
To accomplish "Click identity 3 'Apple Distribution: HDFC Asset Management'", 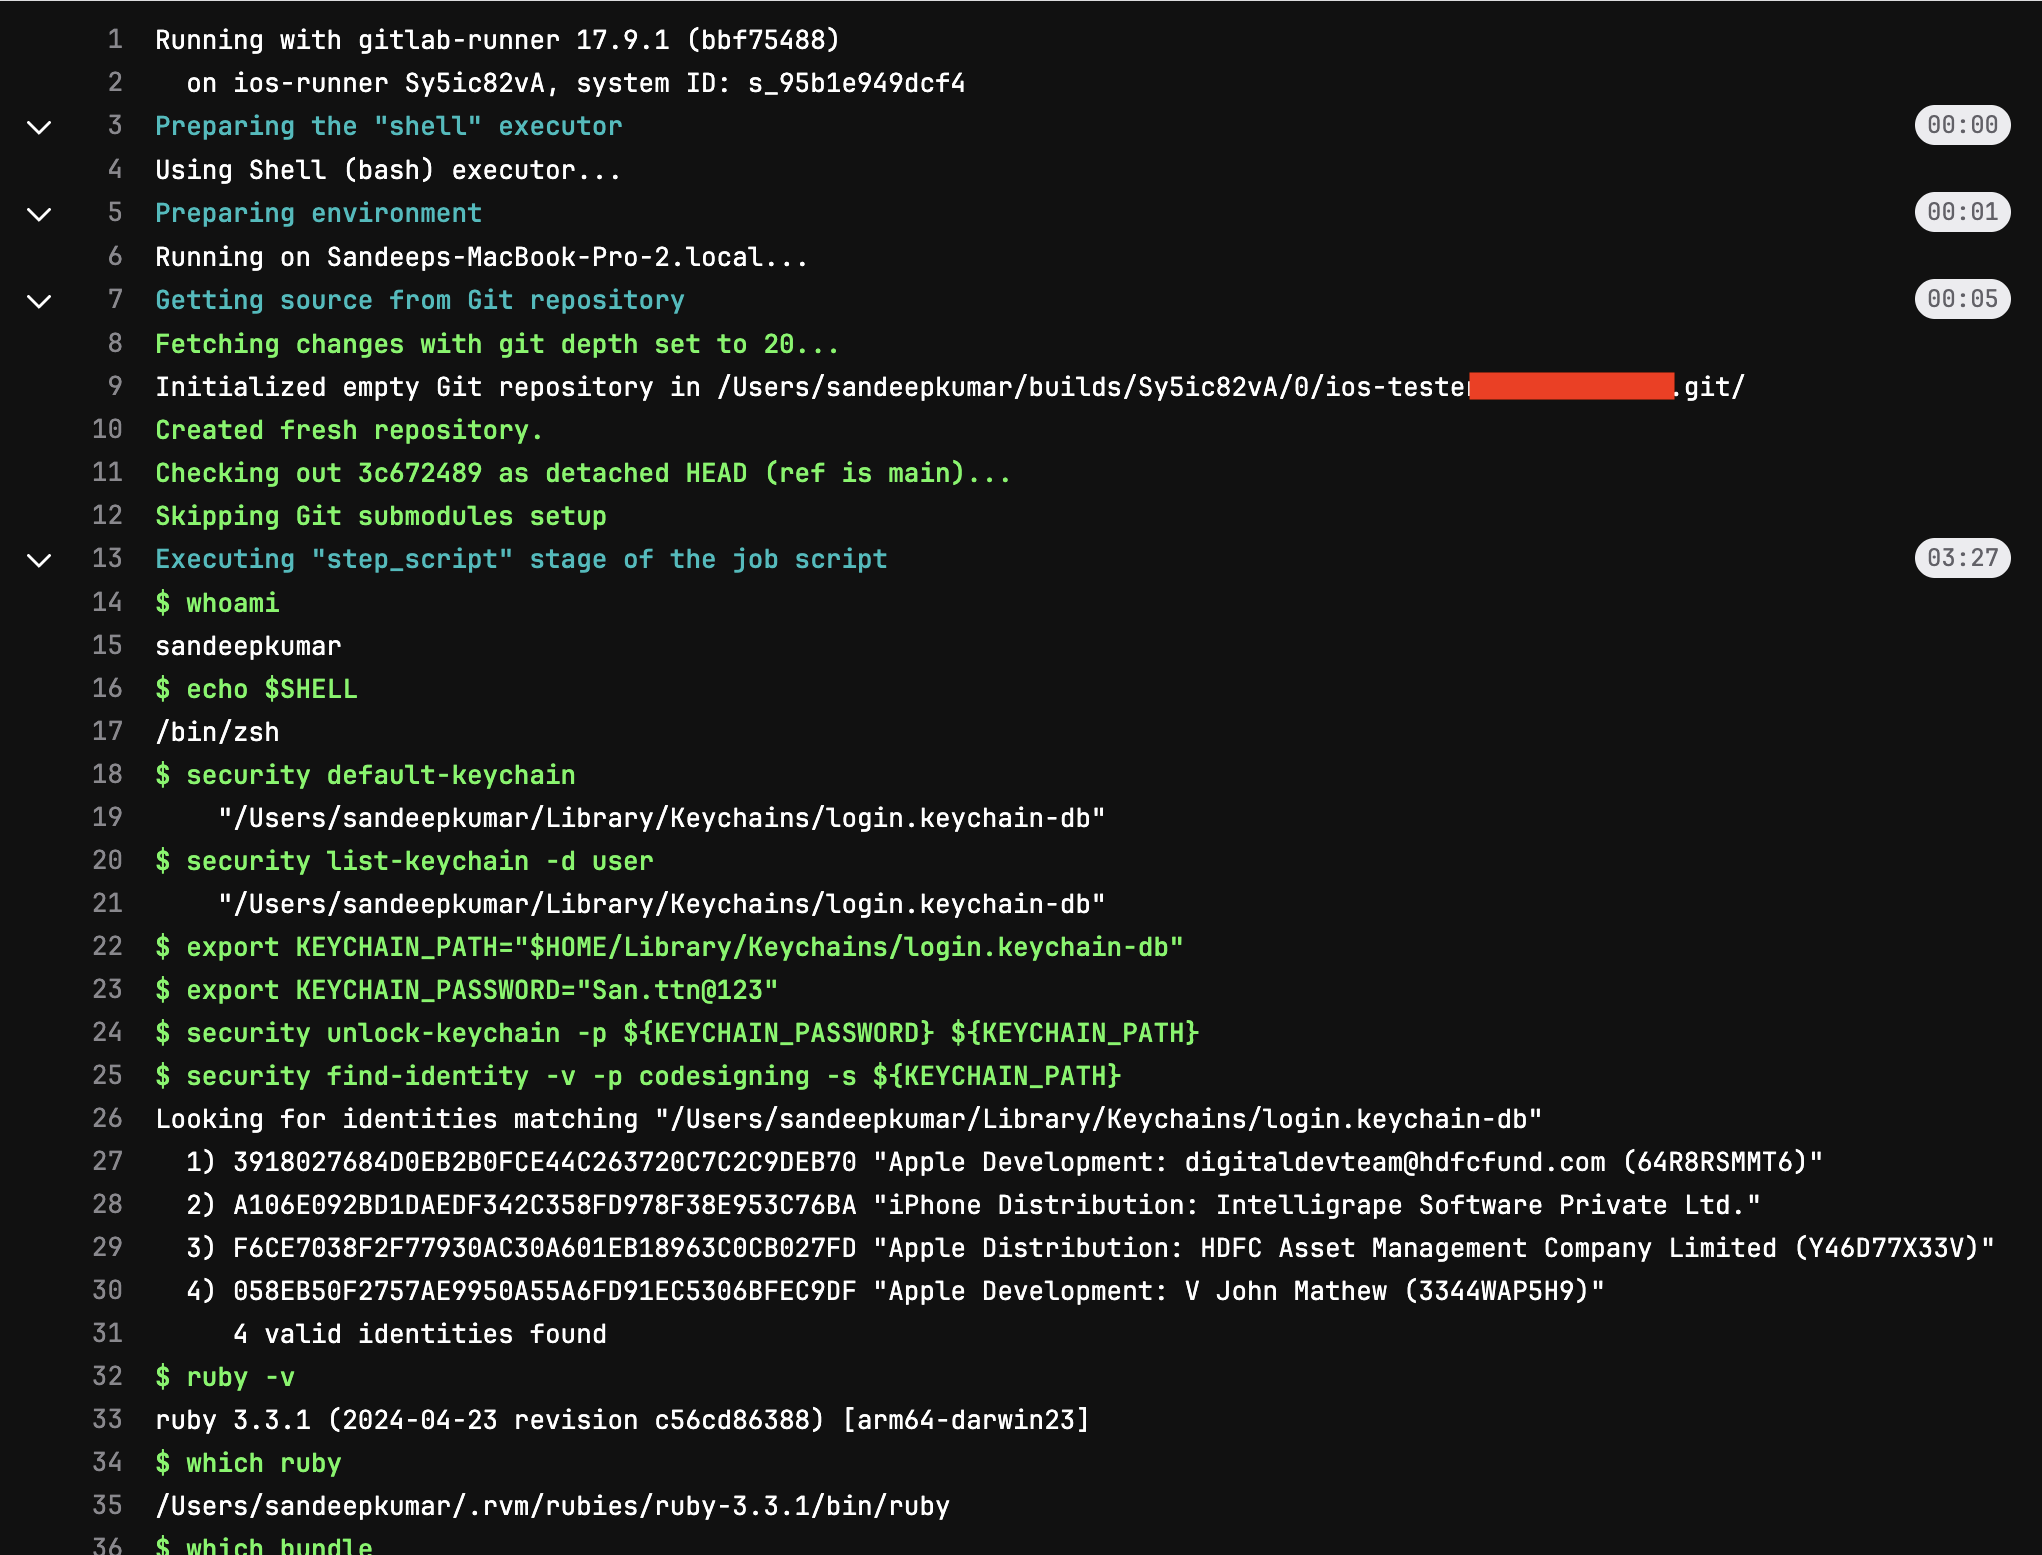I will click(x=1090, y=1248).
